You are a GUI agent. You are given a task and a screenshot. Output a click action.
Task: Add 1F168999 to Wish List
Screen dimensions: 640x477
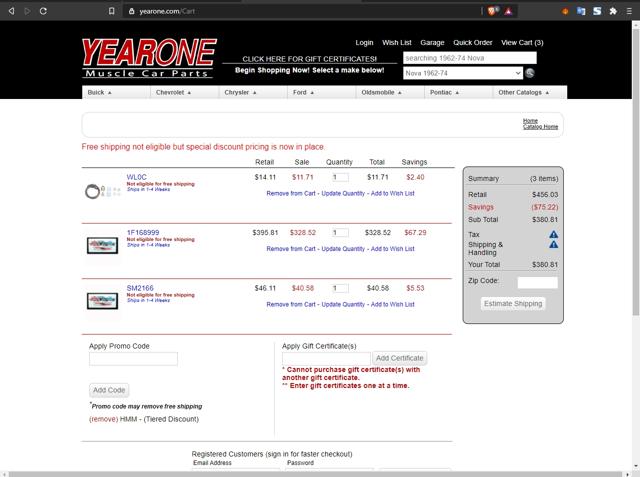point(392,249)
